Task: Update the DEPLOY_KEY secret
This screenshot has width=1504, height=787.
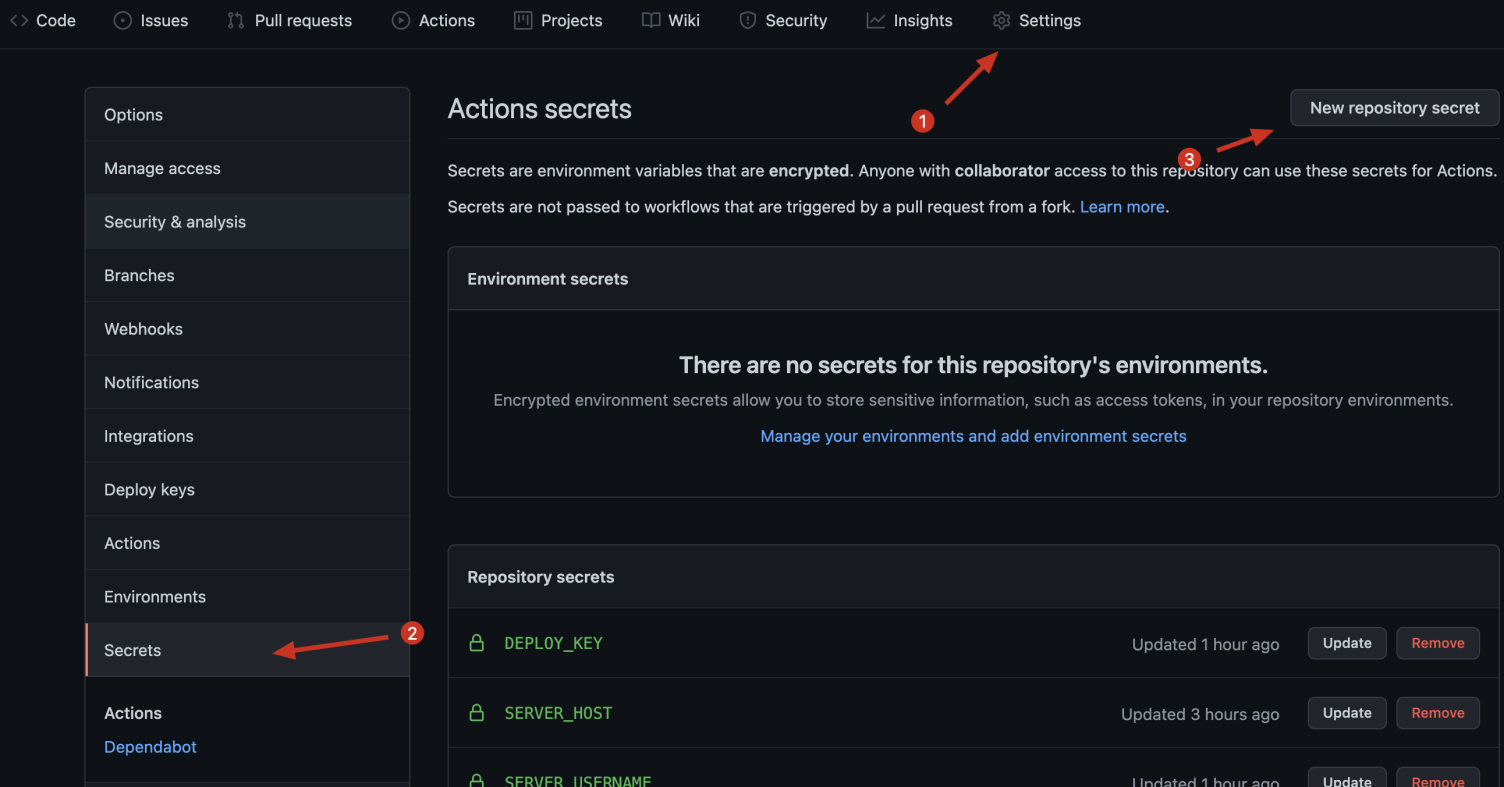Action: point(1347,643)
